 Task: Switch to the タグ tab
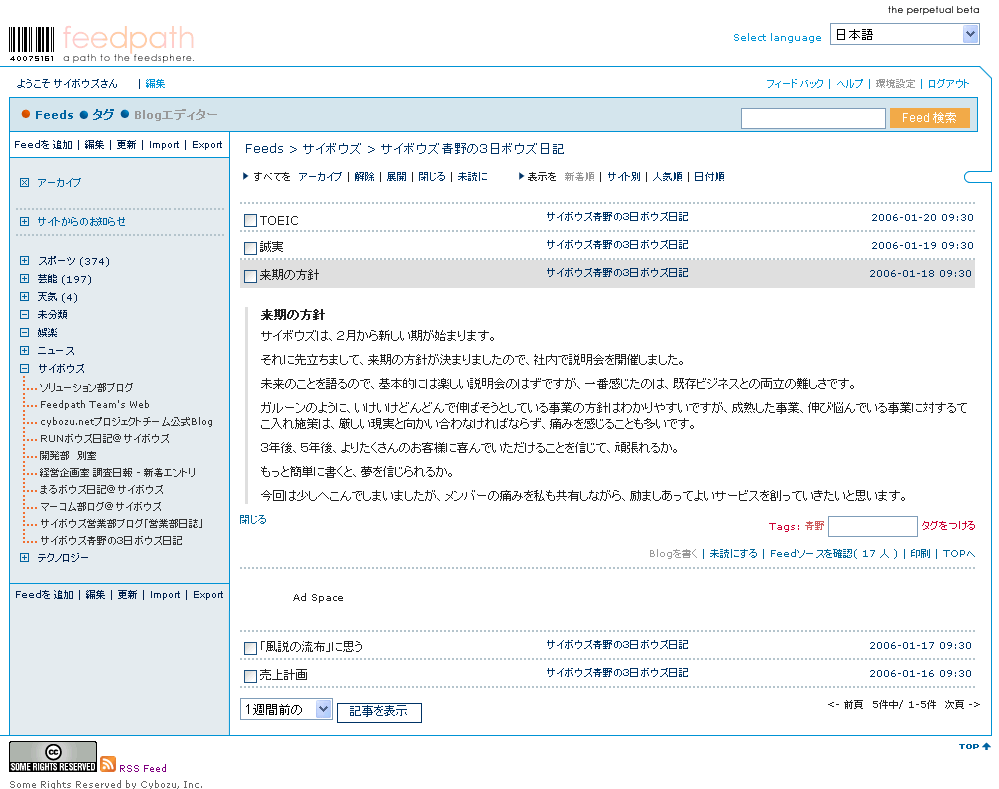click(103, 115)
